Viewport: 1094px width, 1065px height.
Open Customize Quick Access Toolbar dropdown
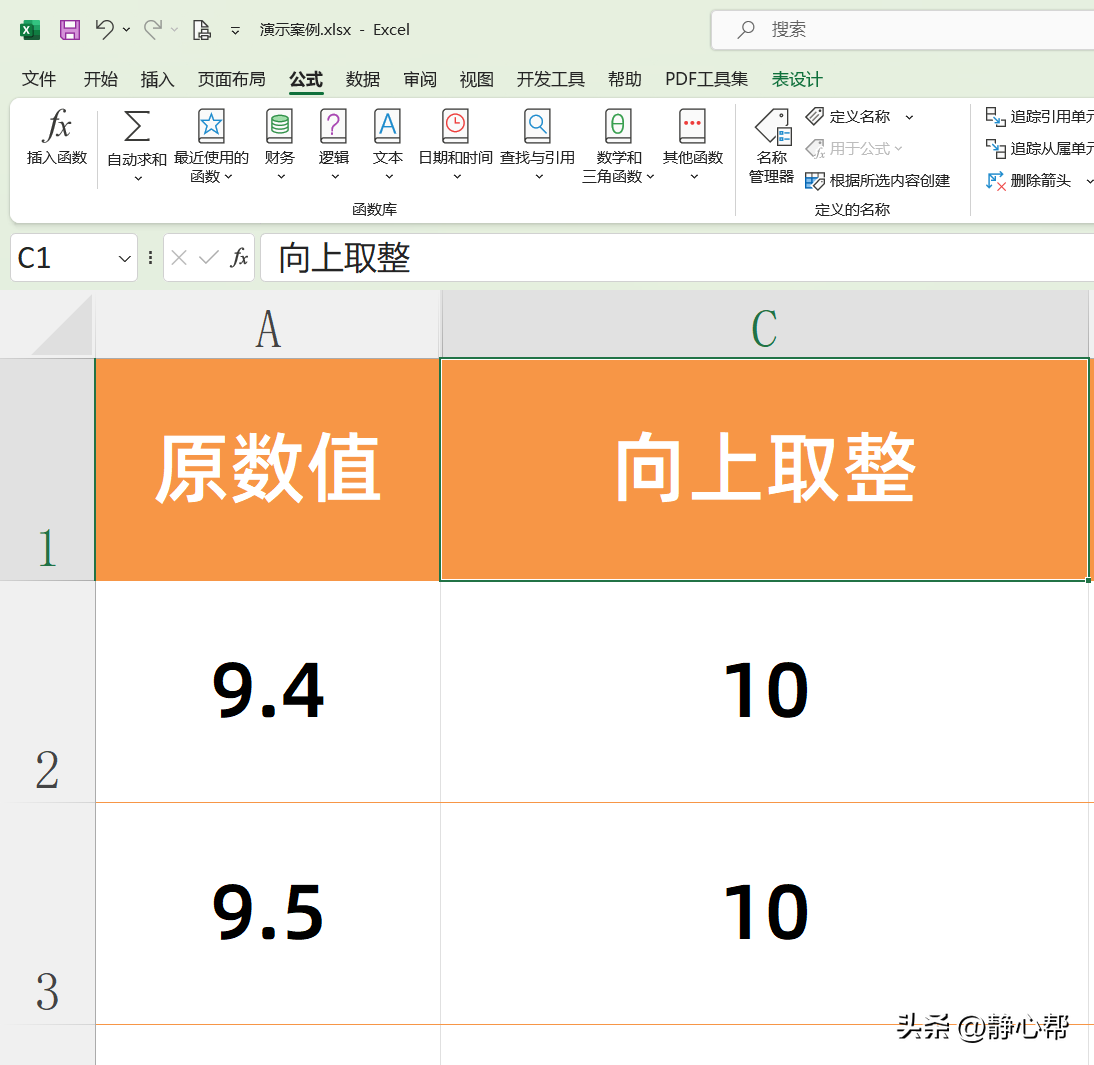[x=236, y=31]
